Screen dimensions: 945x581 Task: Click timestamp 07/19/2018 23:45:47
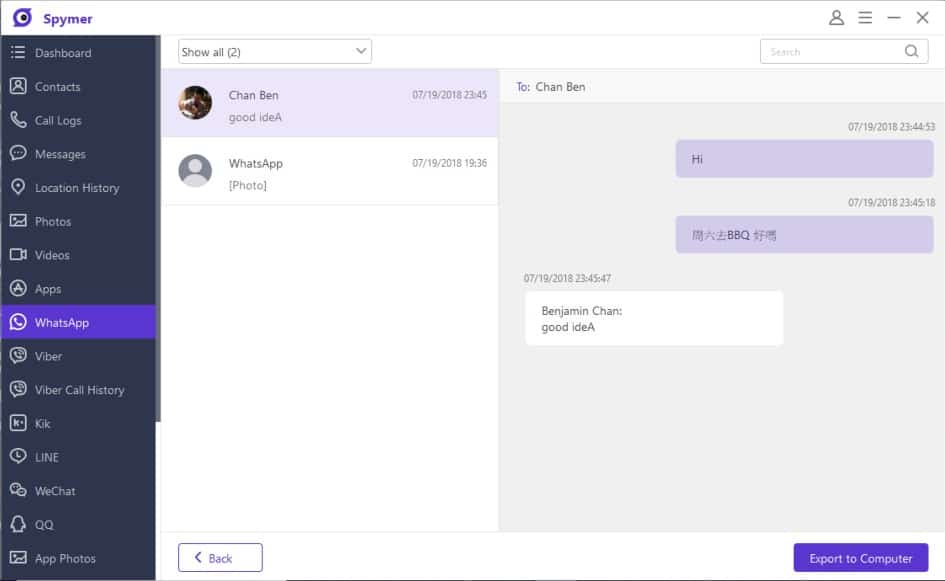tap(567, 278)
